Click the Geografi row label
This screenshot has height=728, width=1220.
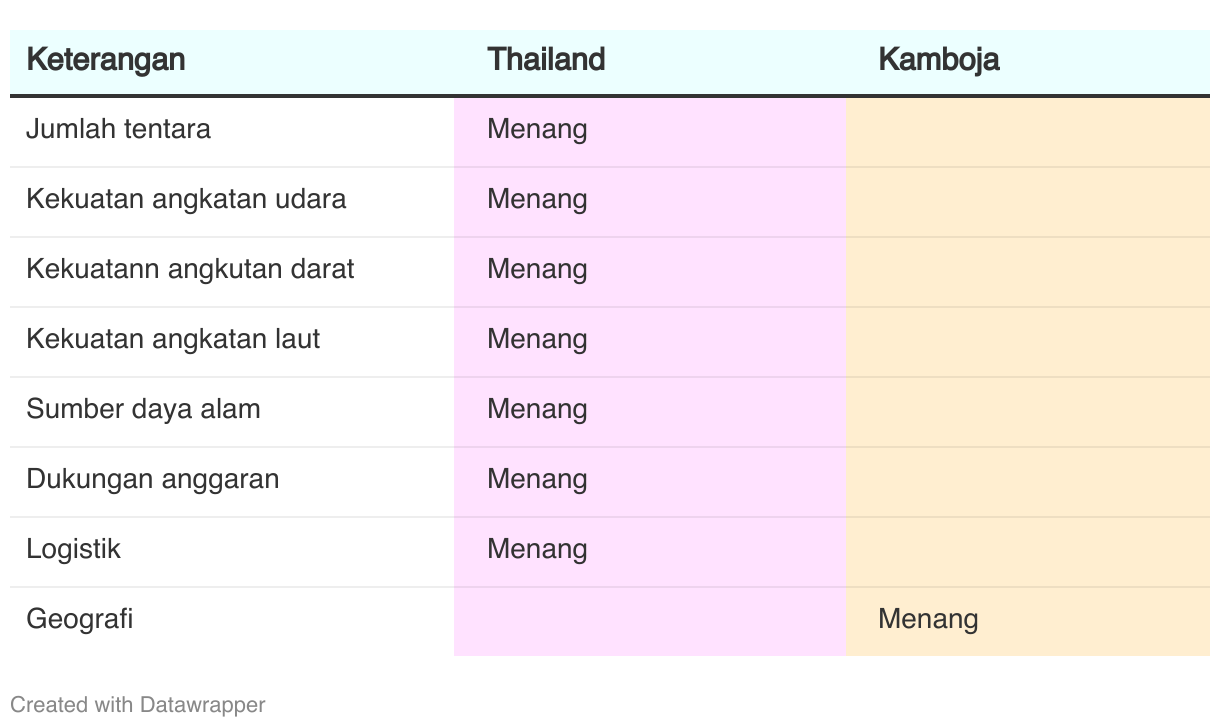tap(80, 619)
